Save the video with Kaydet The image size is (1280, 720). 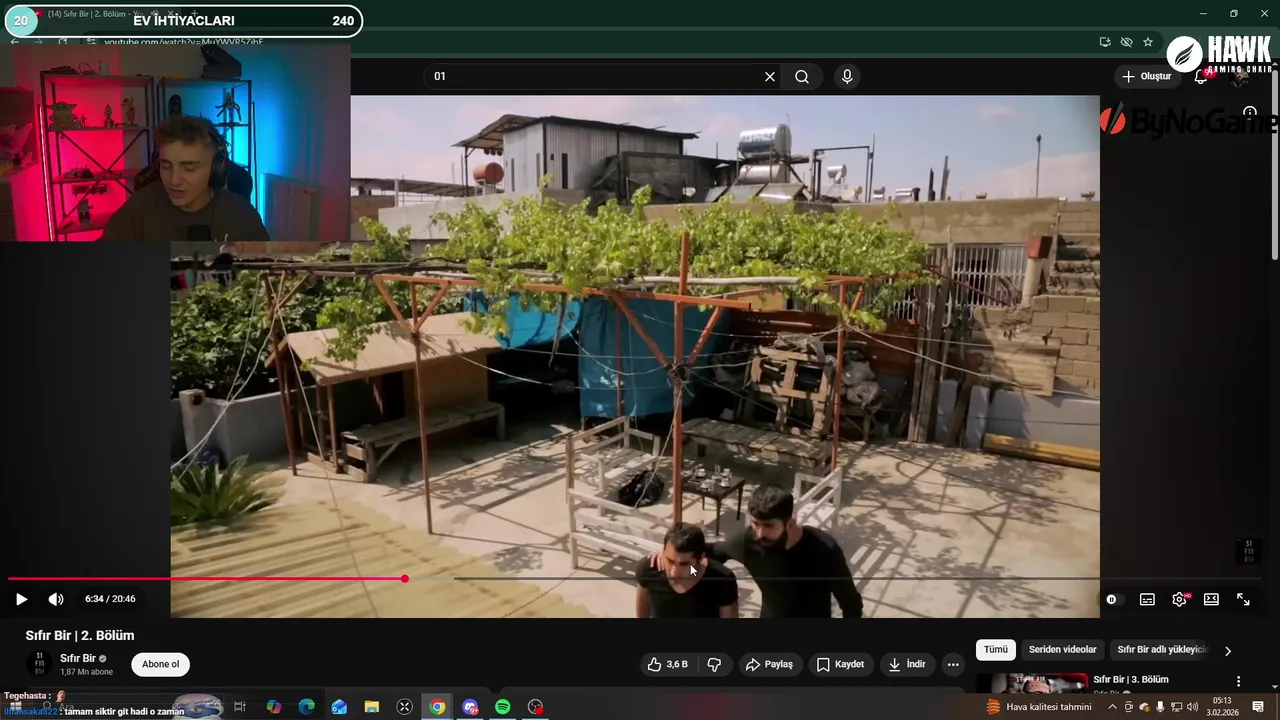click(x=840, y=664)
